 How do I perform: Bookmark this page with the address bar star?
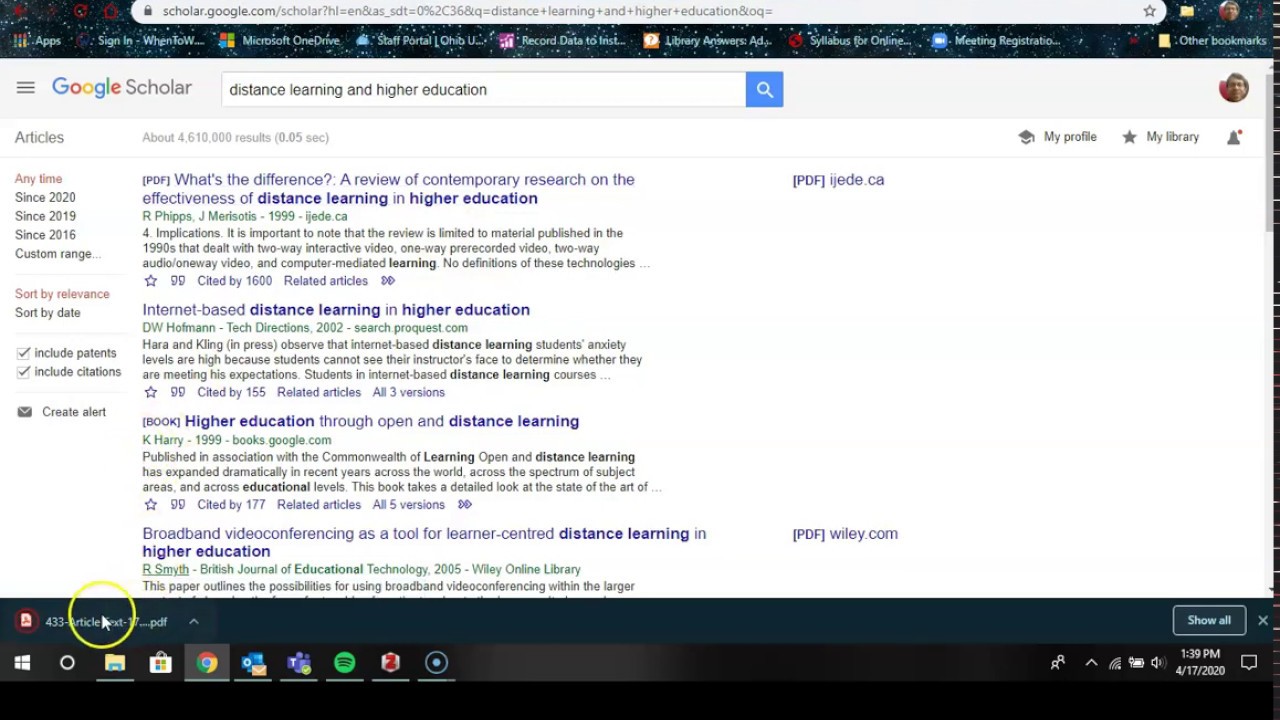[1150, 11]
